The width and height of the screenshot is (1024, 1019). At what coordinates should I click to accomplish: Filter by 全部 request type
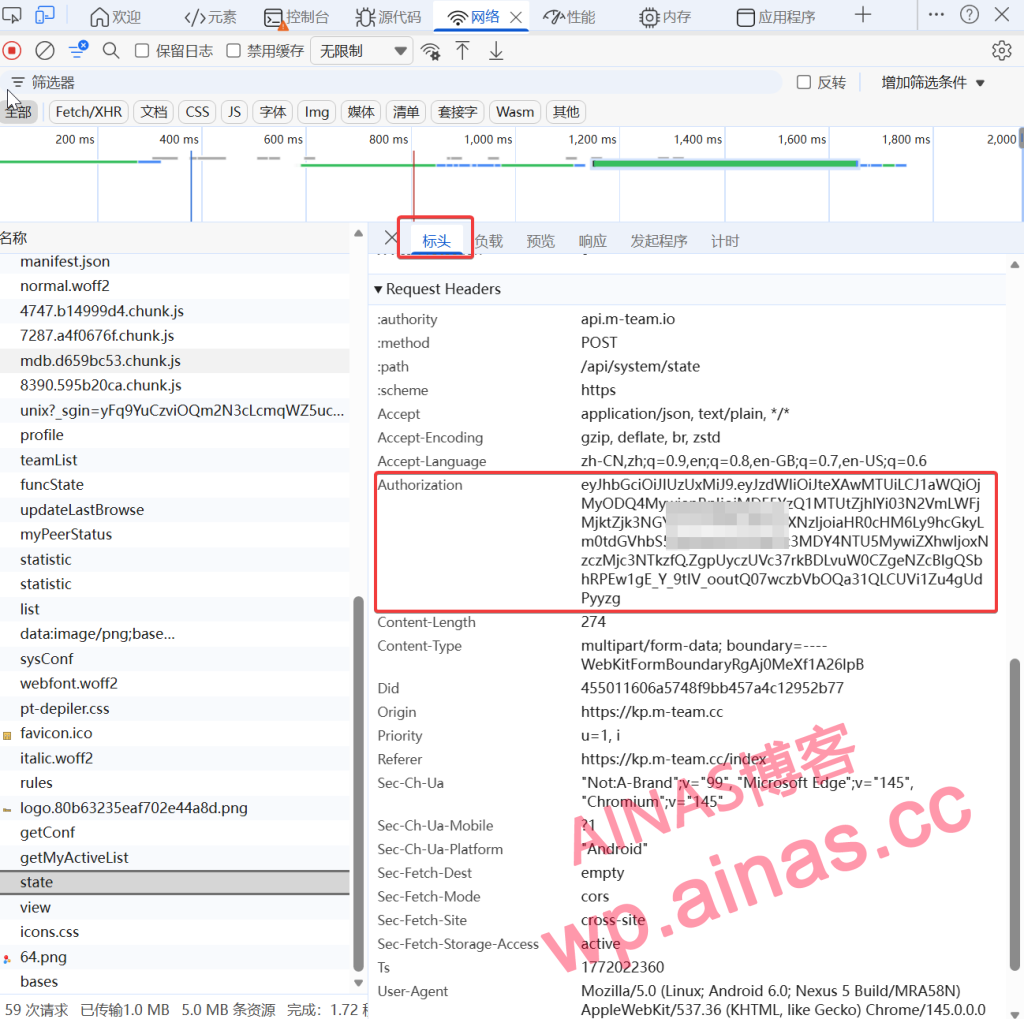(x=19, y=112)
